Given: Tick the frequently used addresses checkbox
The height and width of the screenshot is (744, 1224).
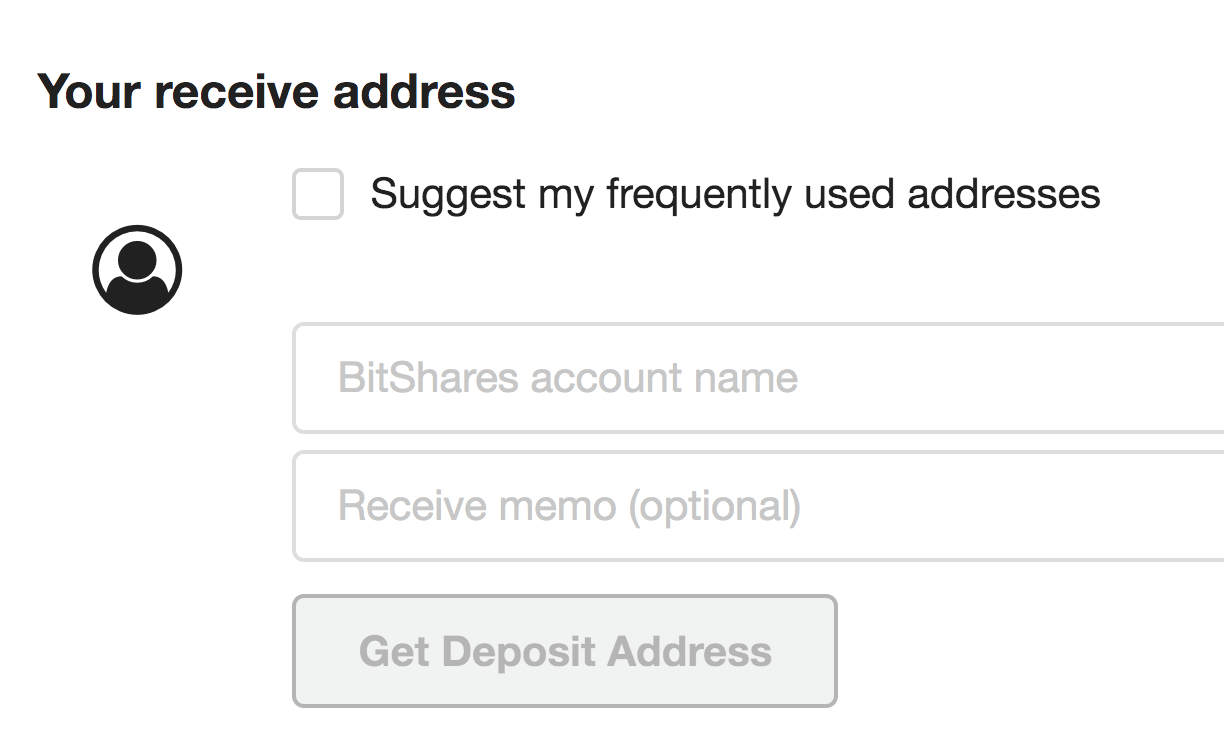Looking at the screenshot, I should tap(318, 194).
